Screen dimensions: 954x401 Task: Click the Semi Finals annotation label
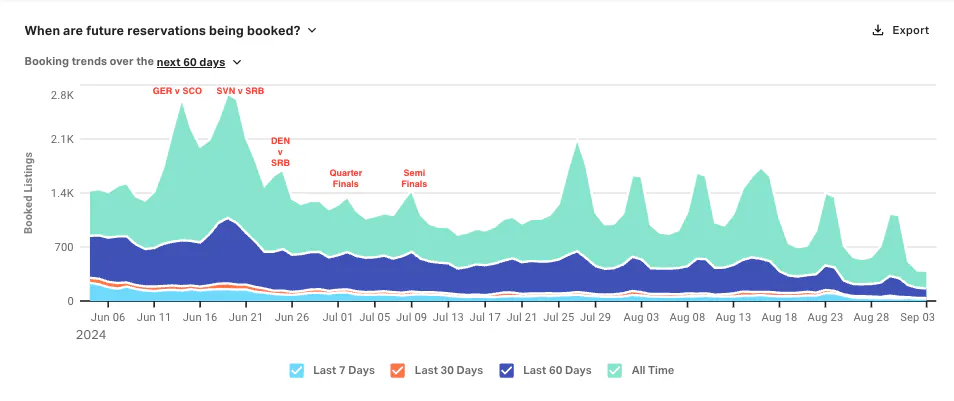pos(414,178)
